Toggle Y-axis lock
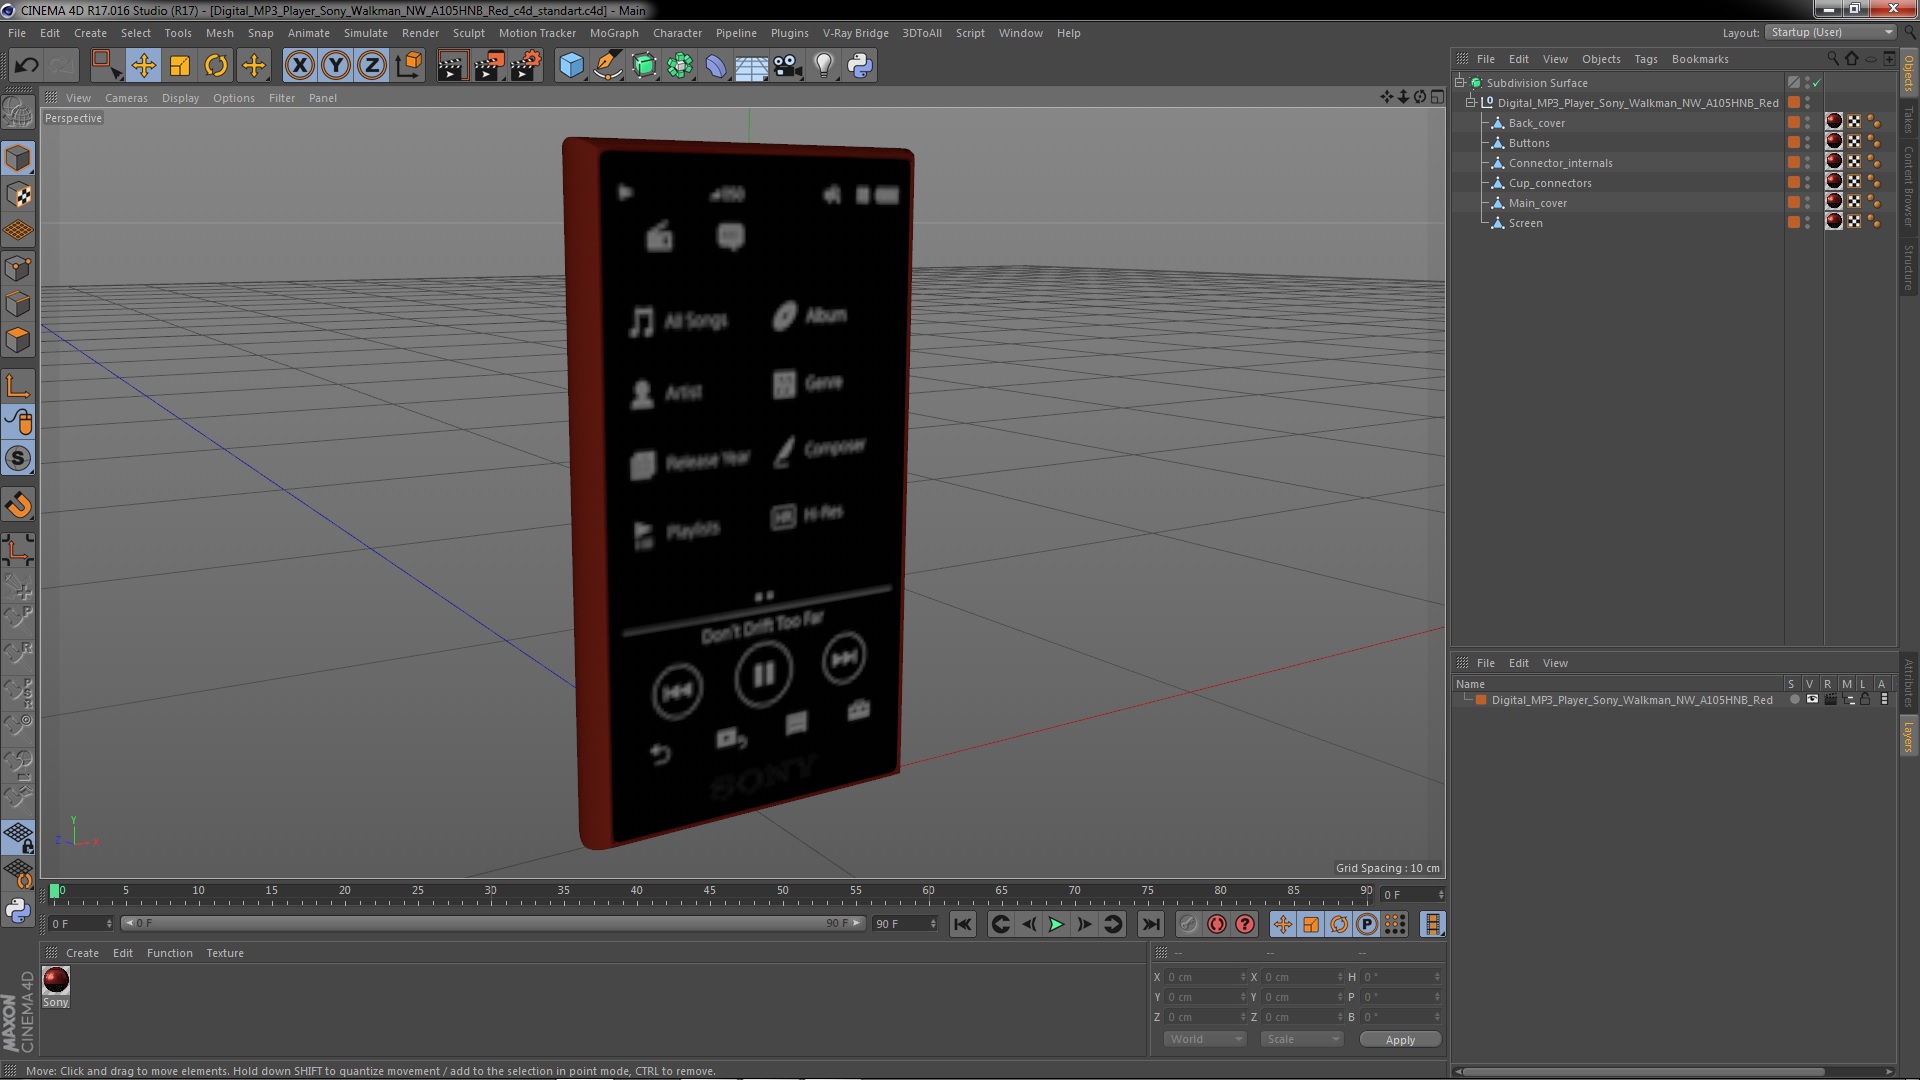1920x1080 pixels. click(336, 66)
